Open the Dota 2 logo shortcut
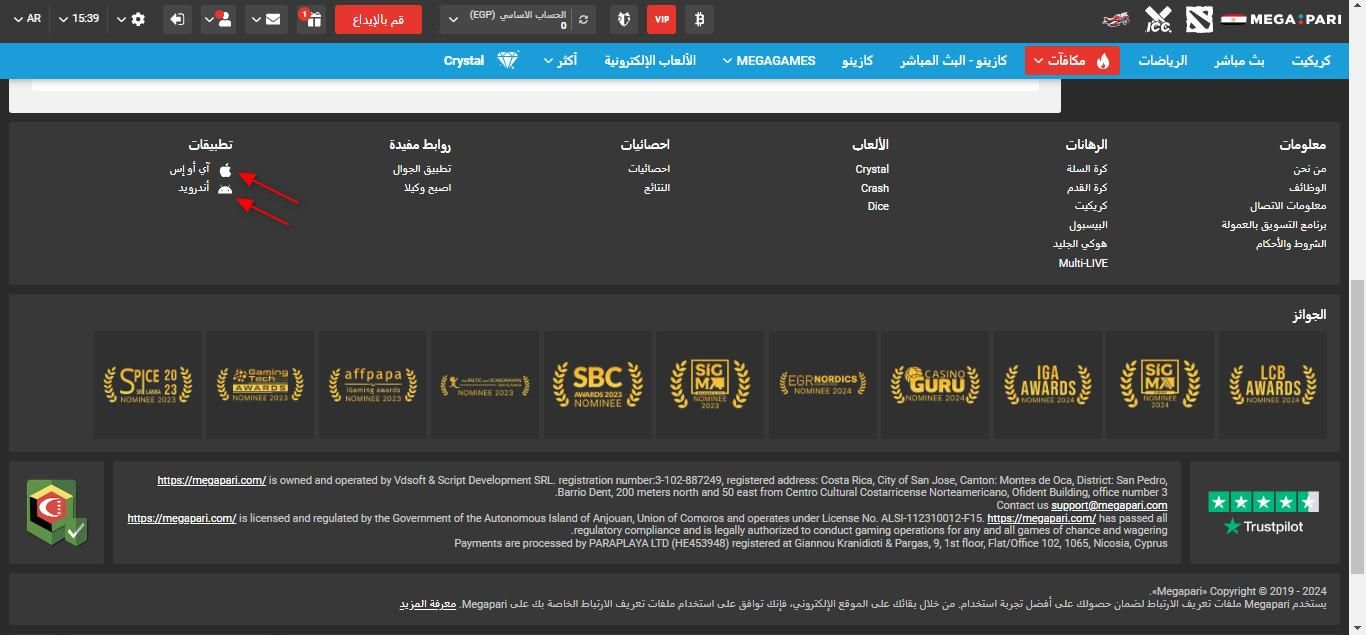The width and height of the screenshot is (1366, 635). click(1198, 19)
